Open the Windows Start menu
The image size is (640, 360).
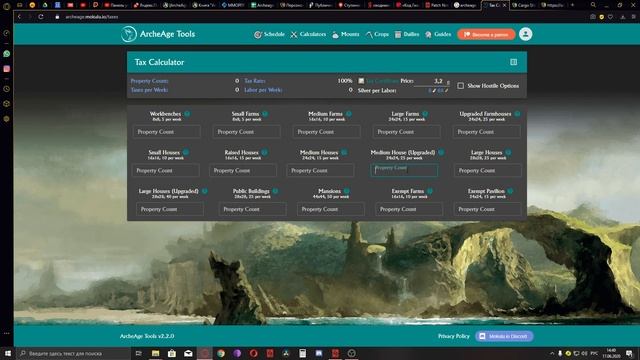coord(8,353)
